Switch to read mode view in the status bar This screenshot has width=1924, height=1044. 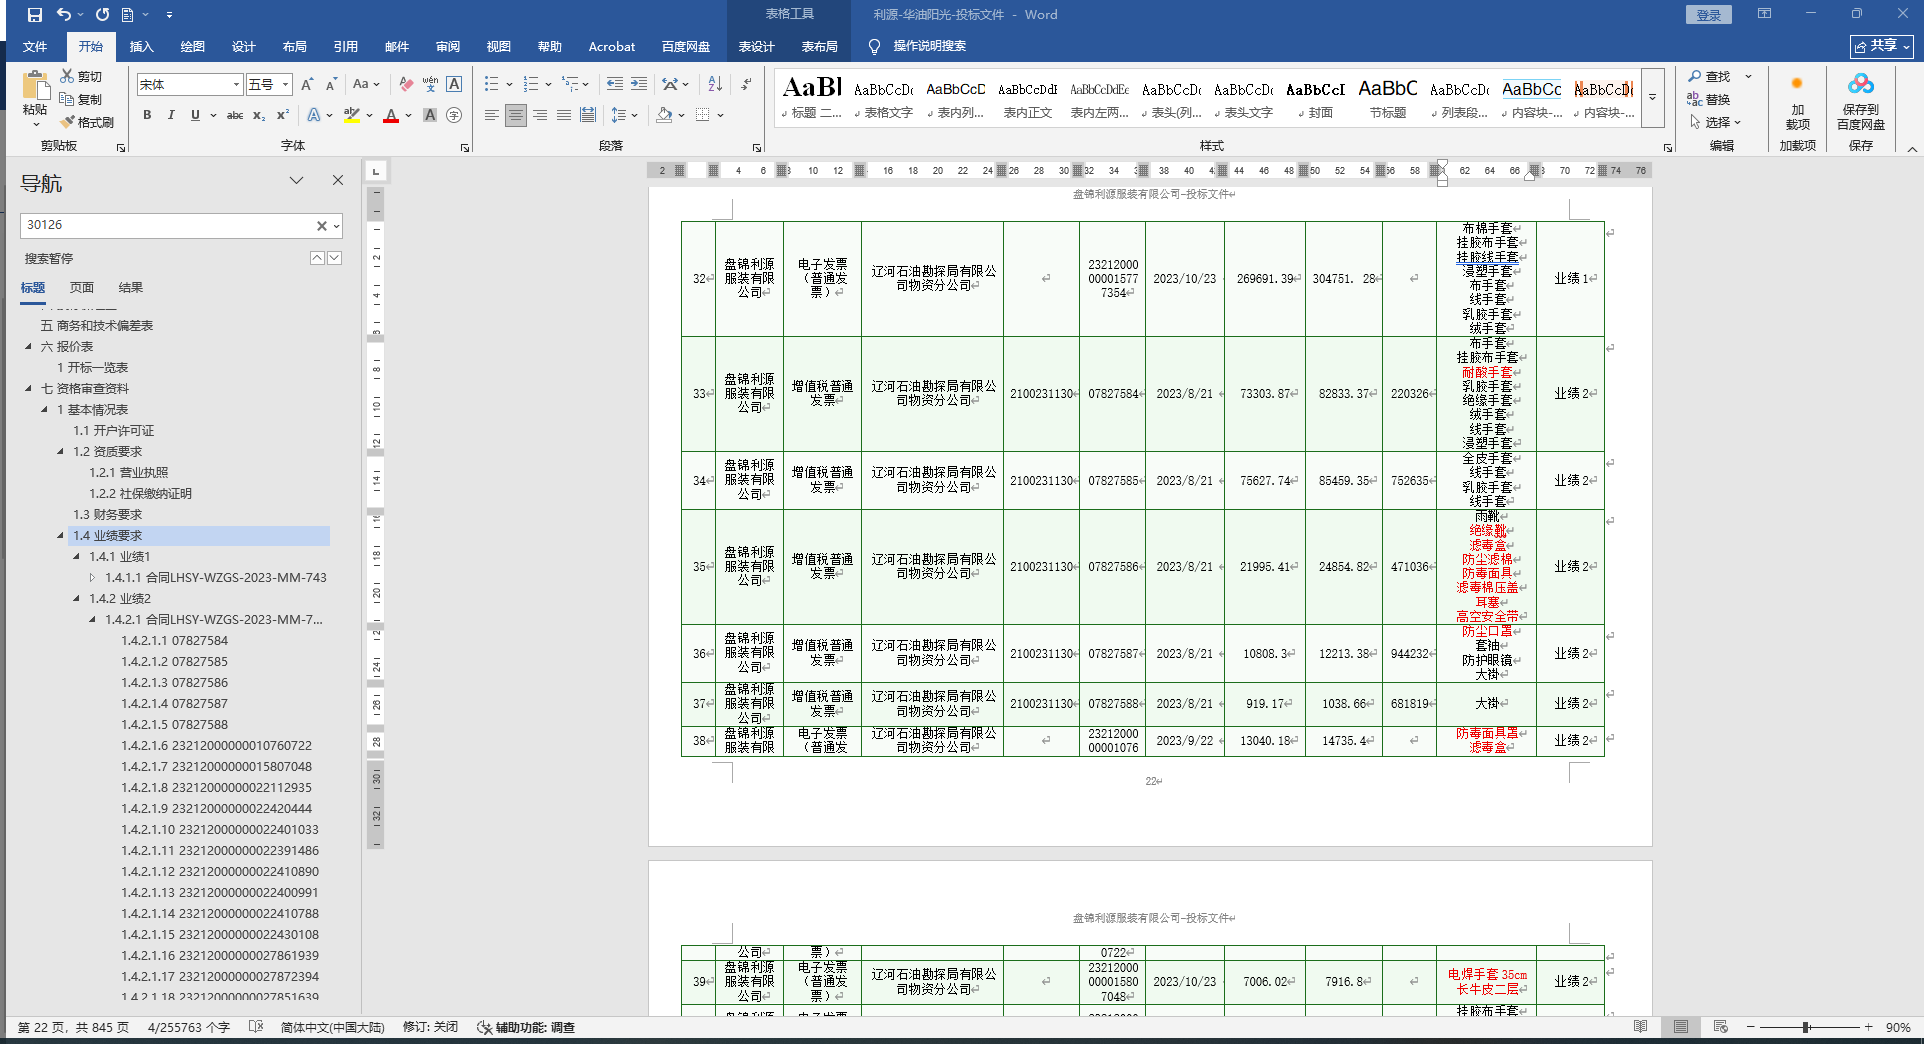(x=1641, y=1027)
